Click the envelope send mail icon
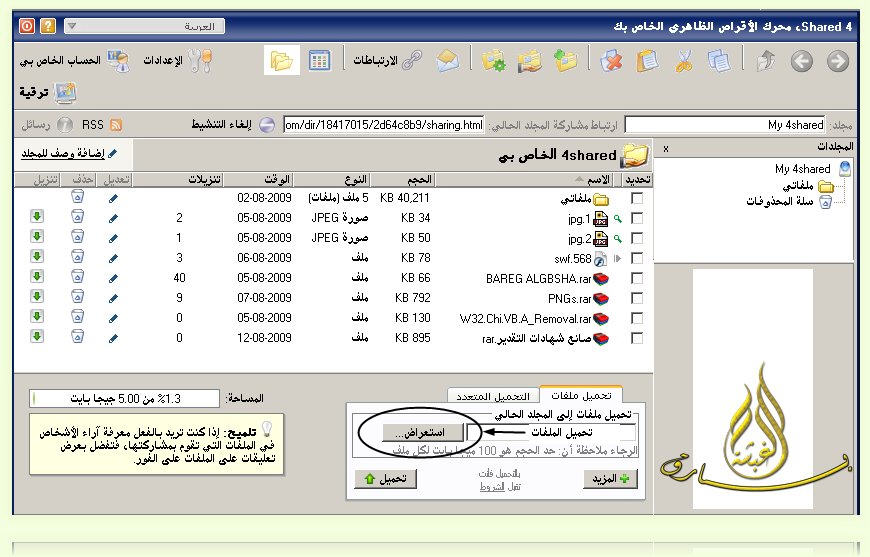The image size is (870, 557). pos(448,60)
